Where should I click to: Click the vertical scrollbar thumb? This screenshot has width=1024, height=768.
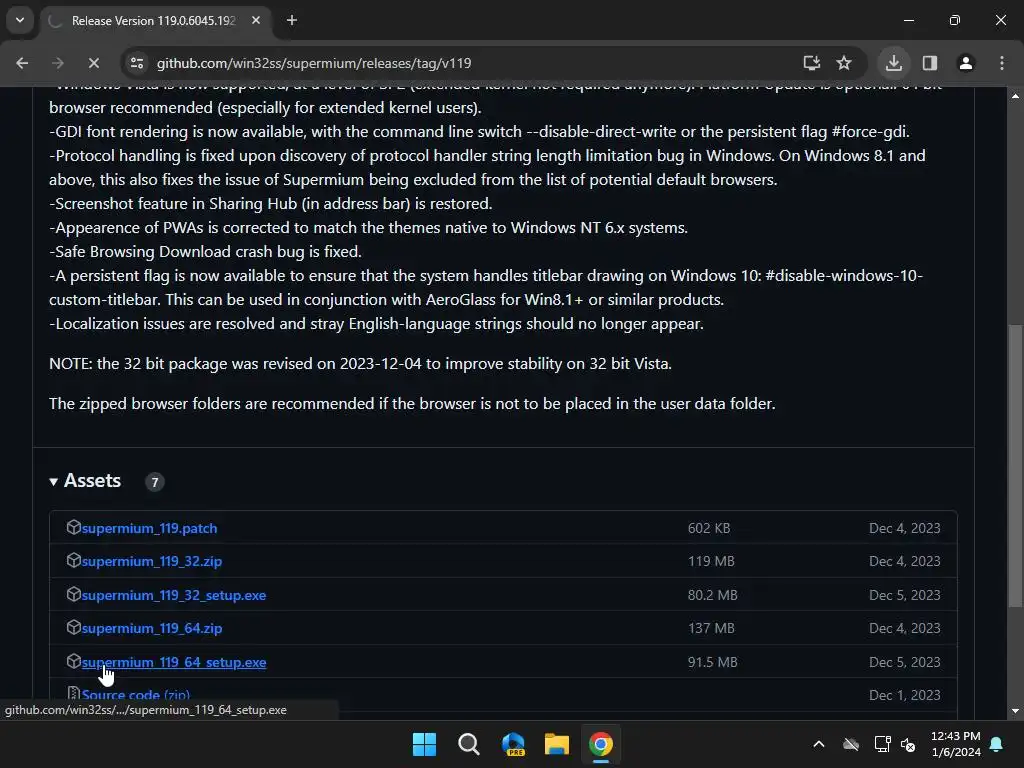(x=1016, y=466)
